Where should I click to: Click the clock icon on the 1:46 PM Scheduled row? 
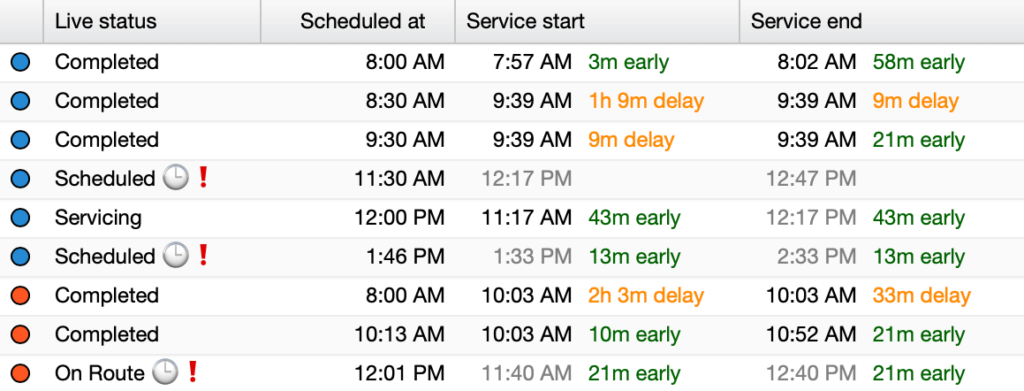pos(175,255)
